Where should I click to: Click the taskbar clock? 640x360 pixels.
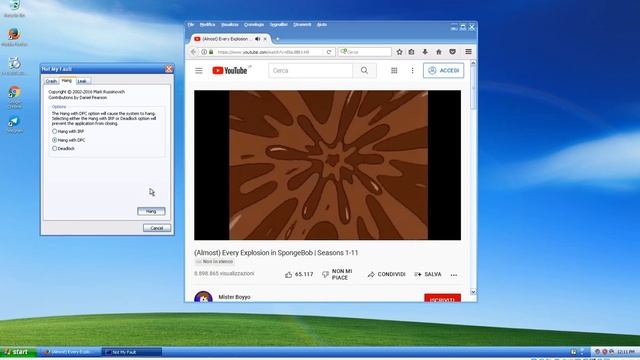626,352
